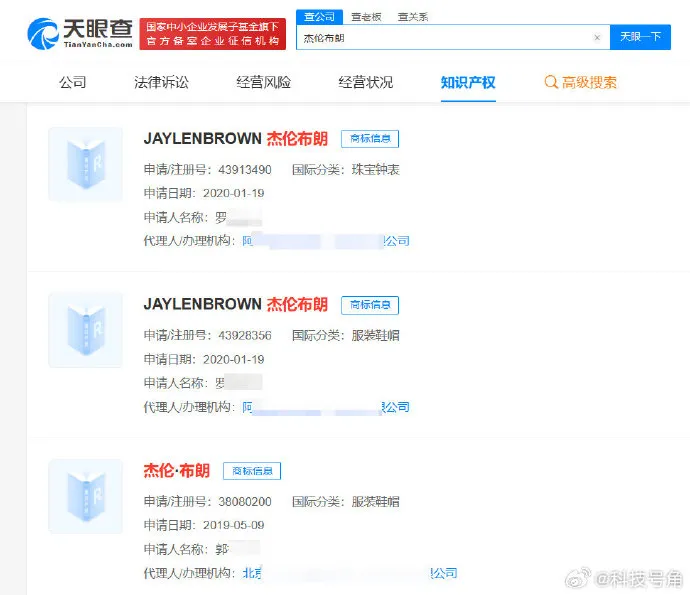Open the 北京 agency link for registration 38080200
690x595 pixels.
[350, 573]
